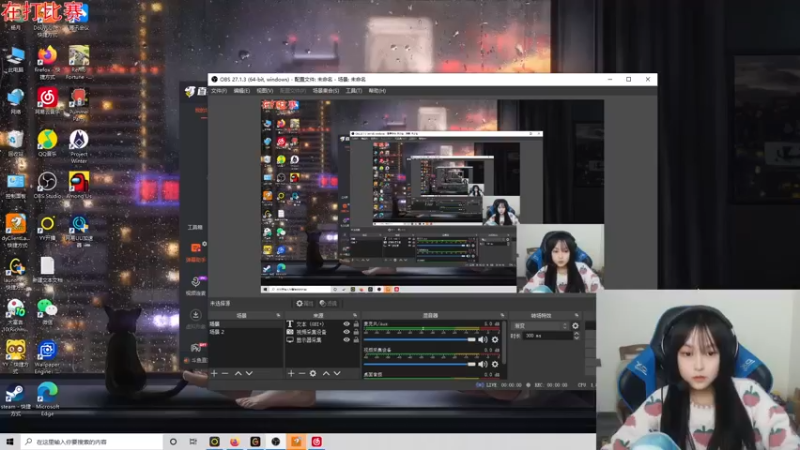This screenshot has width=800, height=450.
Task: Click the Windows taskbar search box
Action: click(x=92, y=441)
